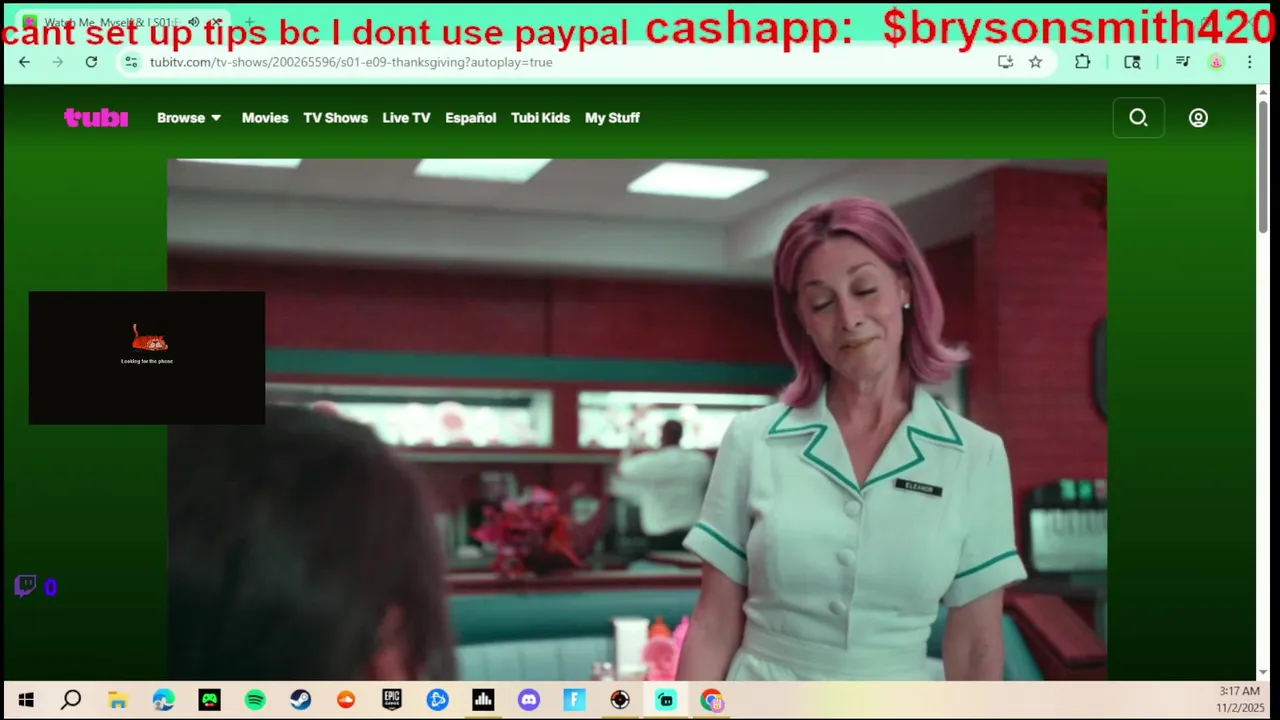Click the install app icon in the address bar
Screen dimensions: 1280x720
coord(1005,62)
